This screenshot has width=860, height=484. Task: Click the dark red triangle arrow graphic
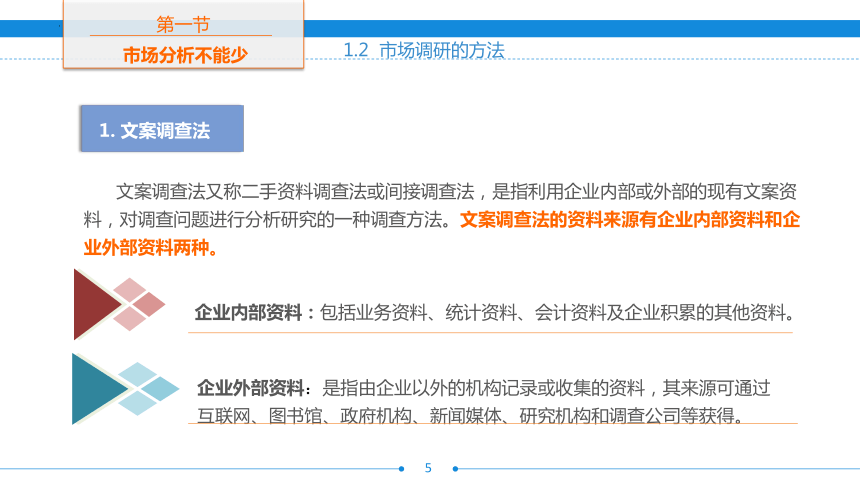coord(97,304)
